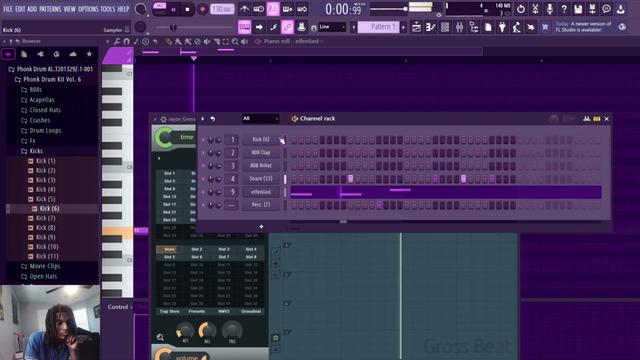Click the Perc (7) channel button

pos(261,205)
